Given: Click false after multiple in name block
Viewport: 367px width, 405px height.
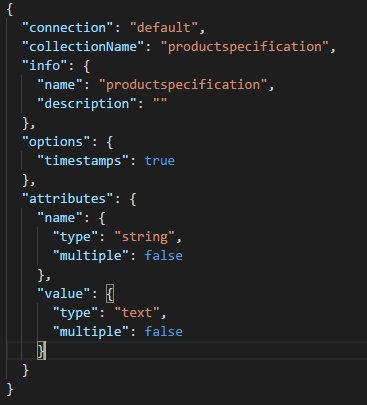Looking at the screenshot, I should (164, 256).
